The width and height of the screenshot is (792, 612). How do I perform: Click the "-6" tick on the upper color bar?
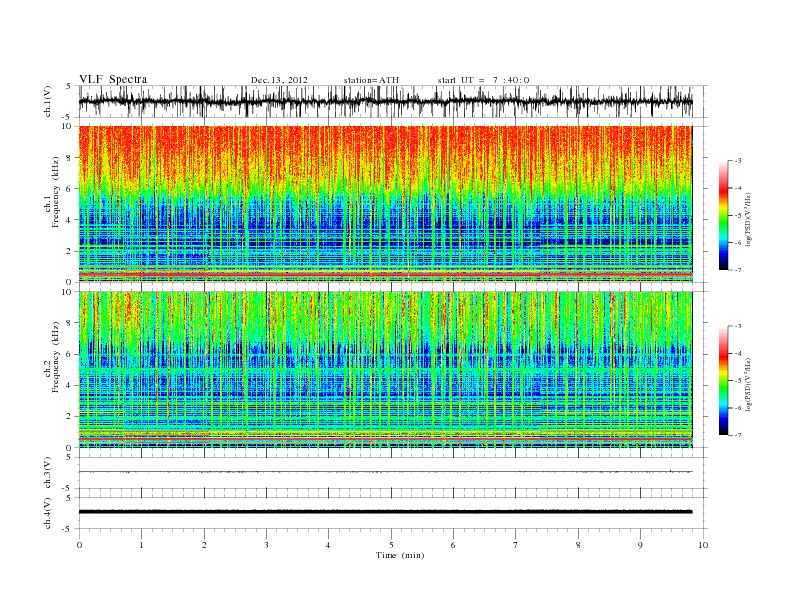[738, 242]
